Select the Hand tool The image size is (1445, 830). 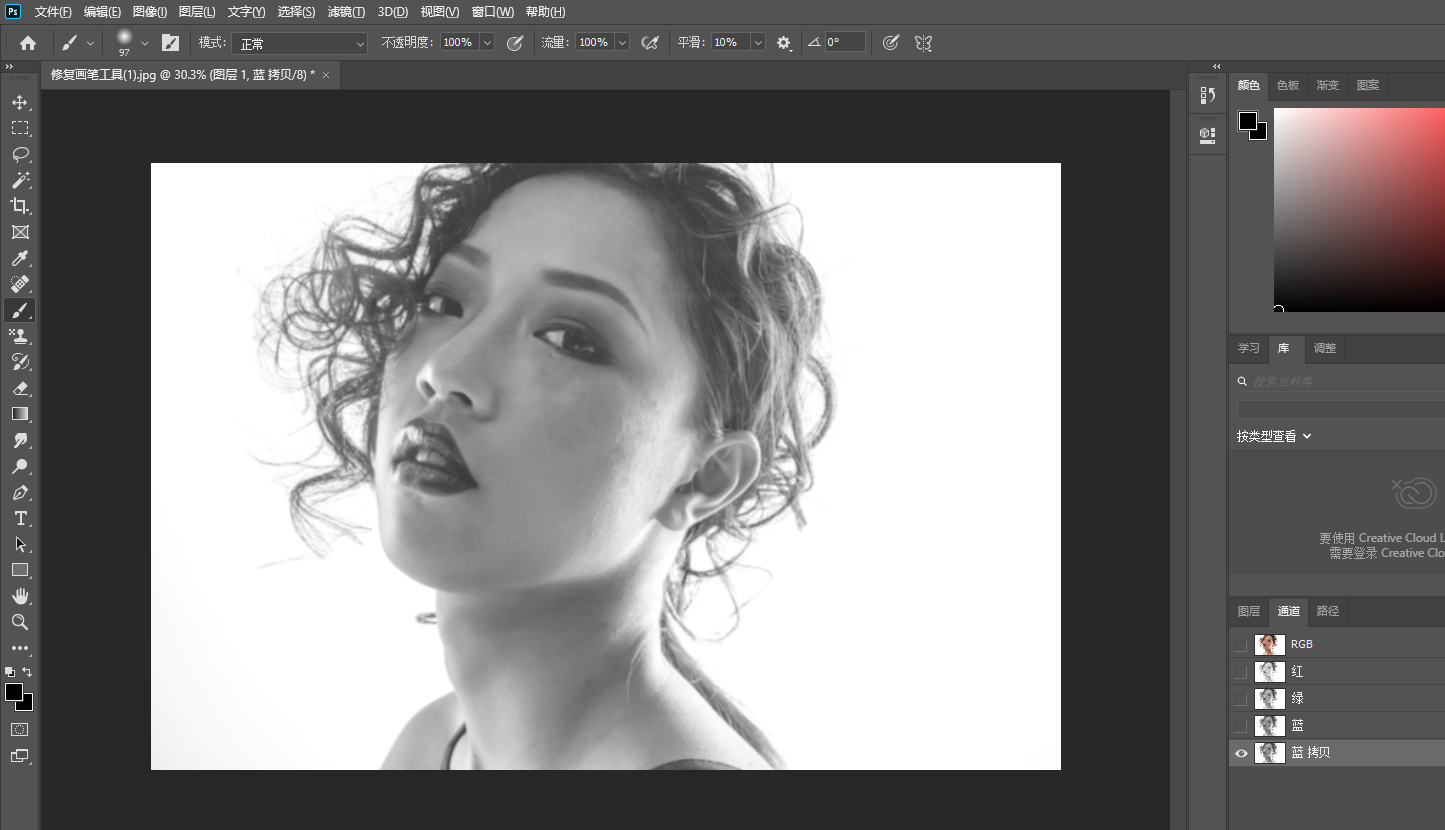tap(20, 596)
